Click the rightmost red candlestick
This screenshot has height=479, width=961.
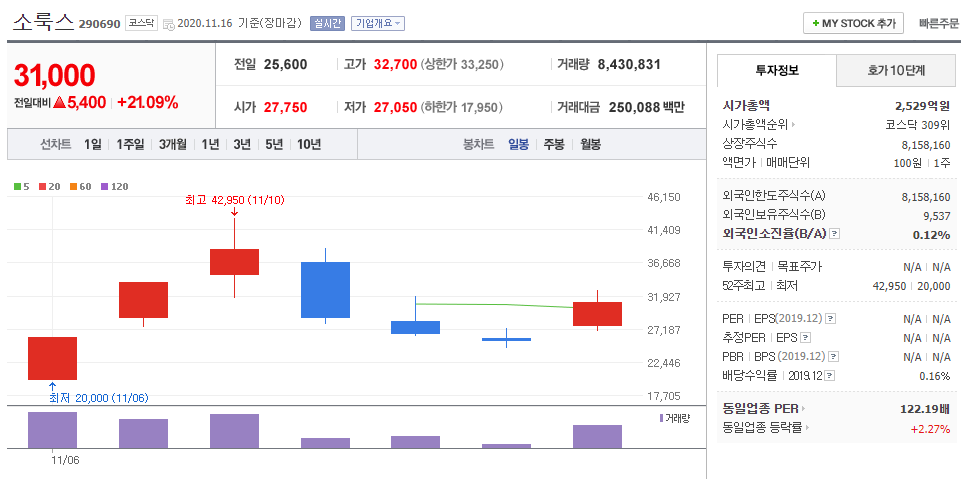click(598, 314)
